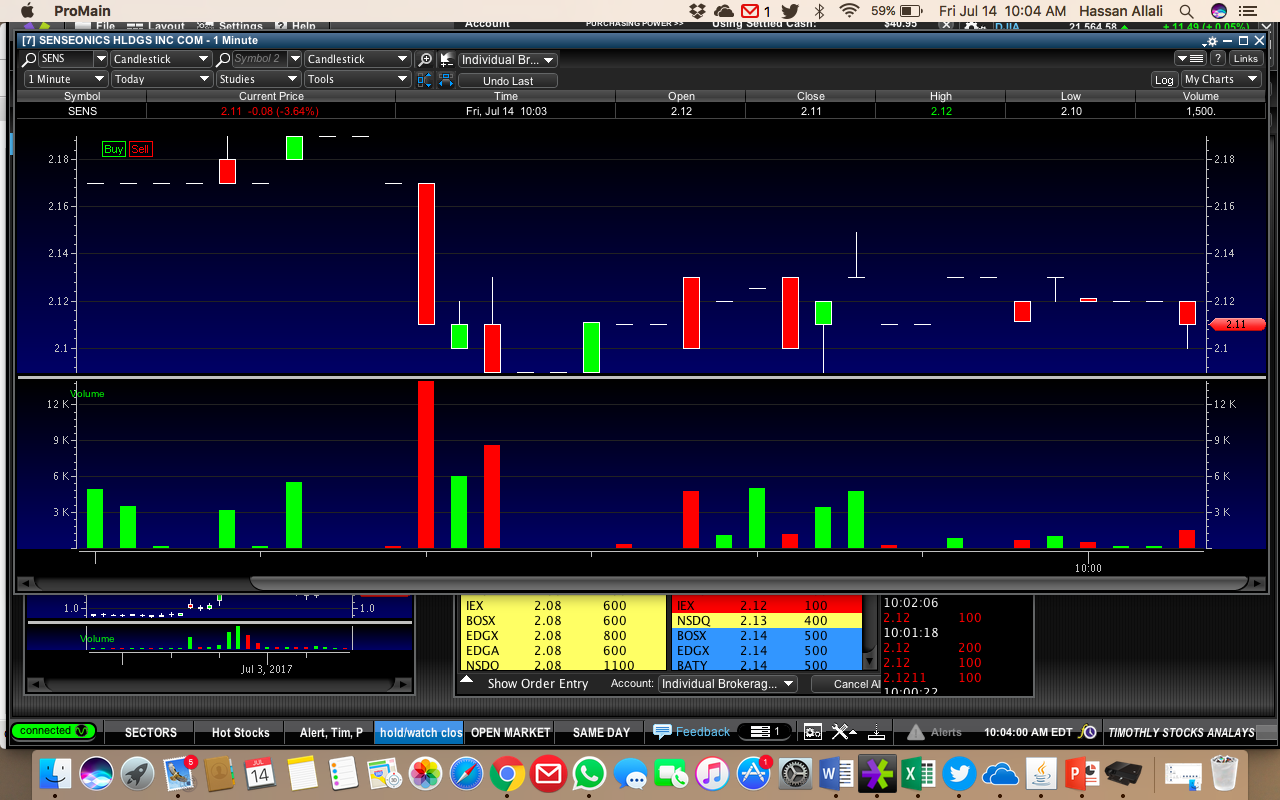Open the Individual Br... account dropdown in toolbar
Image resolution: width=1280 pixels, height=800 pixels.
(x=508, y=60)
